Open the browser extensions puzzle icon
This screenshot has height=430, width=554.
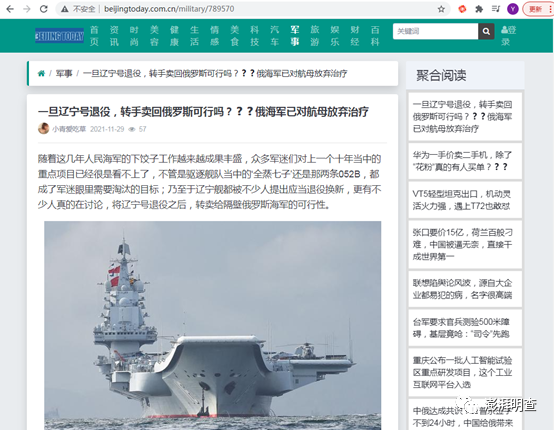[x=479, y=9]
